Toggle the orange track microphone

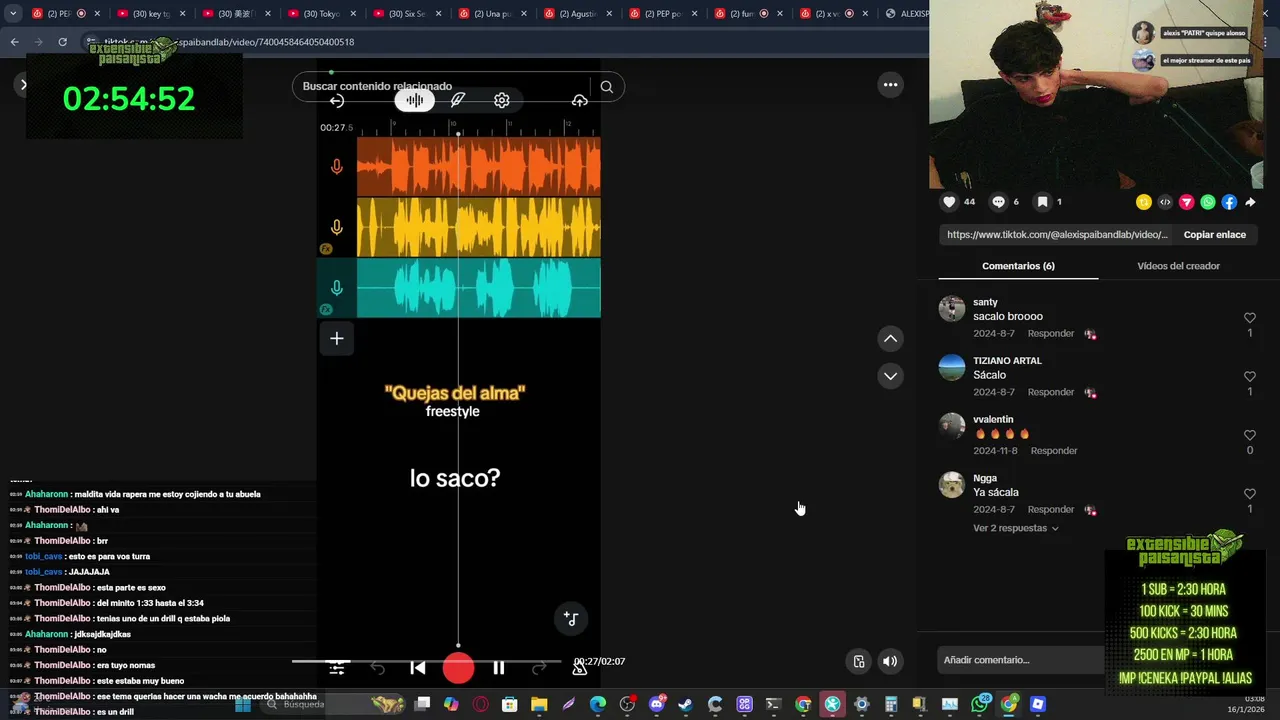point(337,167)
